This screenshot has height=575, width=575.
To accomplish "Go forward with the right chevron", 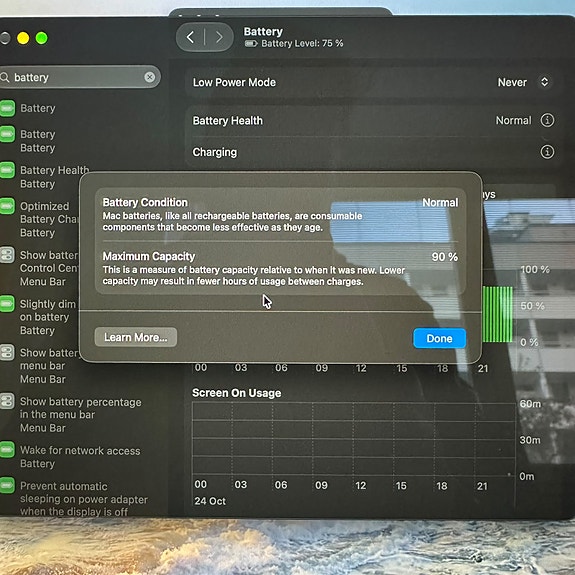I will (x=219, y=37).
